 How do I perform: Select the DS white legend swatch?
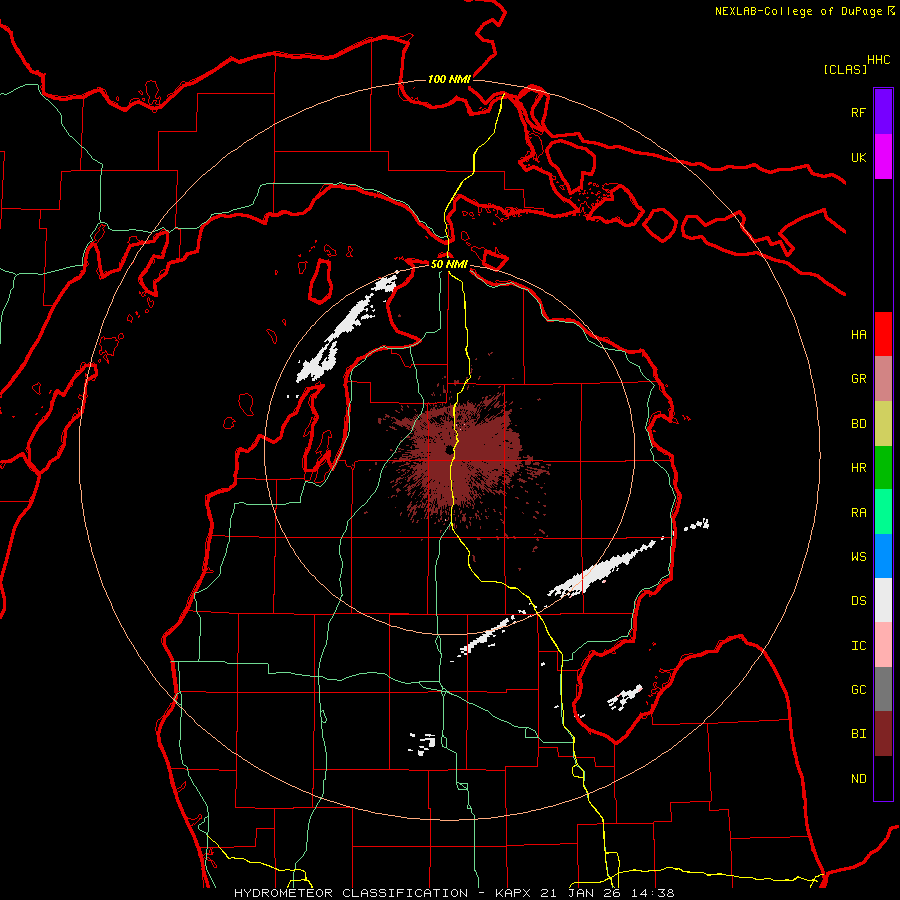click(x=883, y=600)
